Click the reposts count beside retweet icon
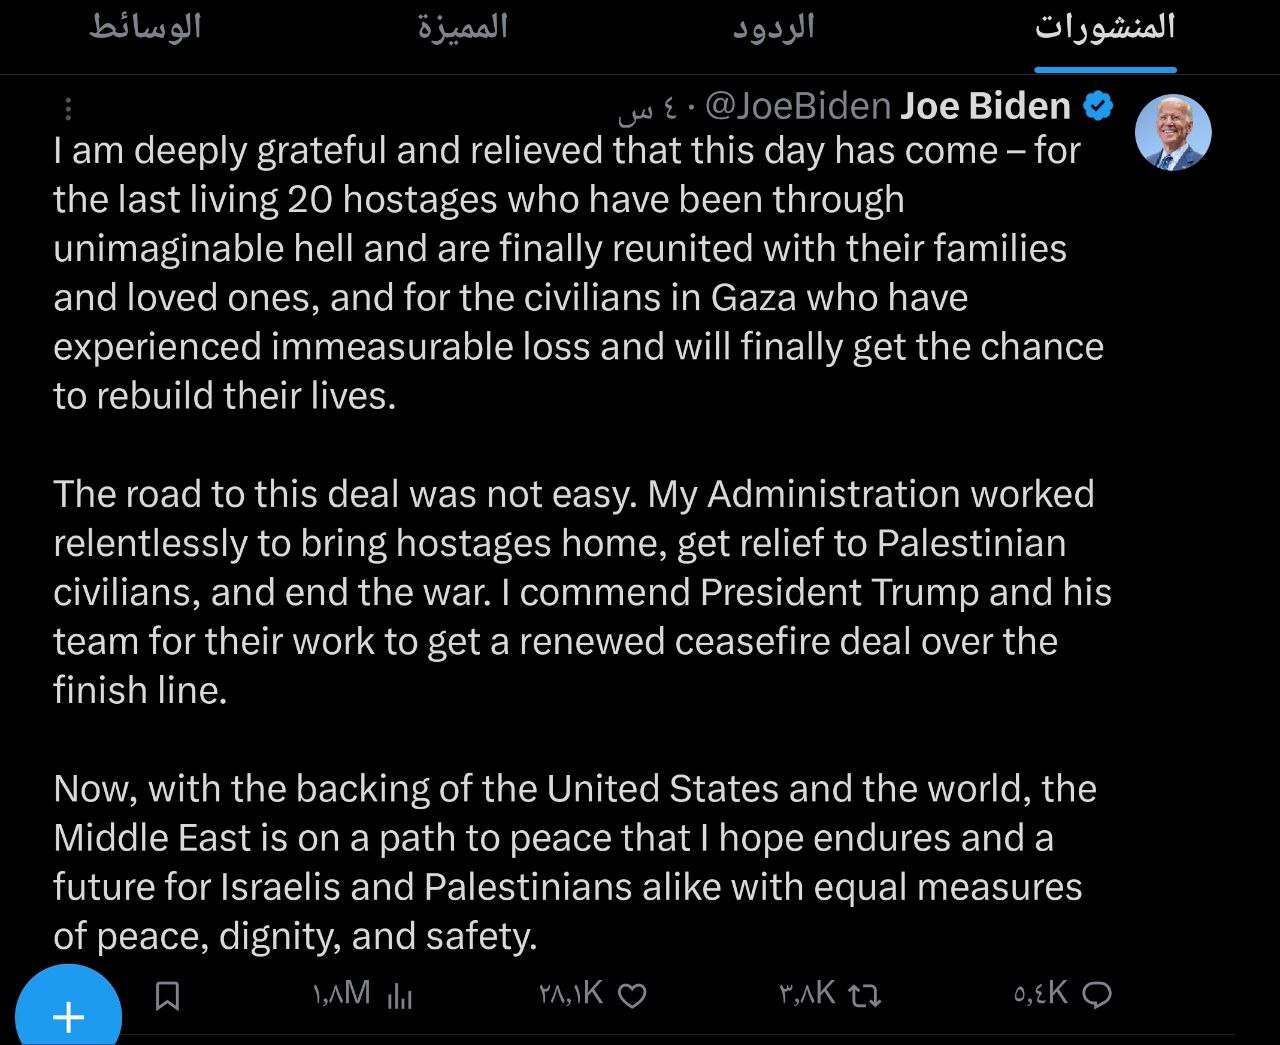The height and width of the screenshot is (1045, 1280). tap(807, 993)
